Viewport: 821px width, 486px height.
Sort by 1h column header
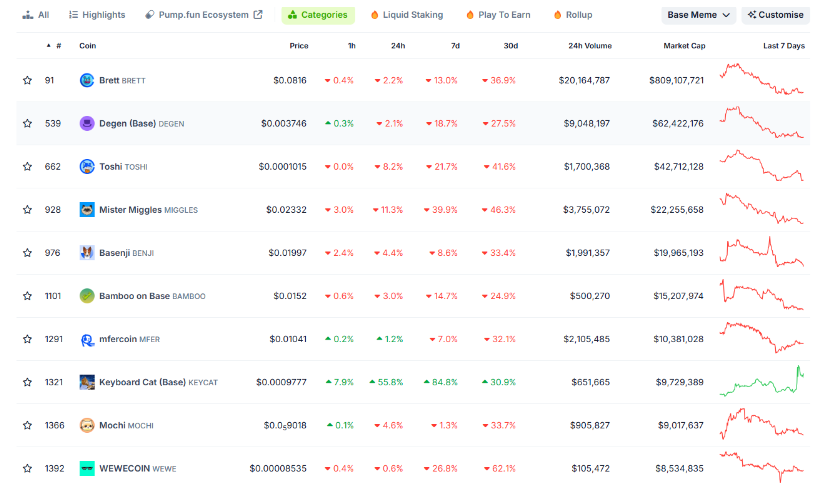click(352, 46)
